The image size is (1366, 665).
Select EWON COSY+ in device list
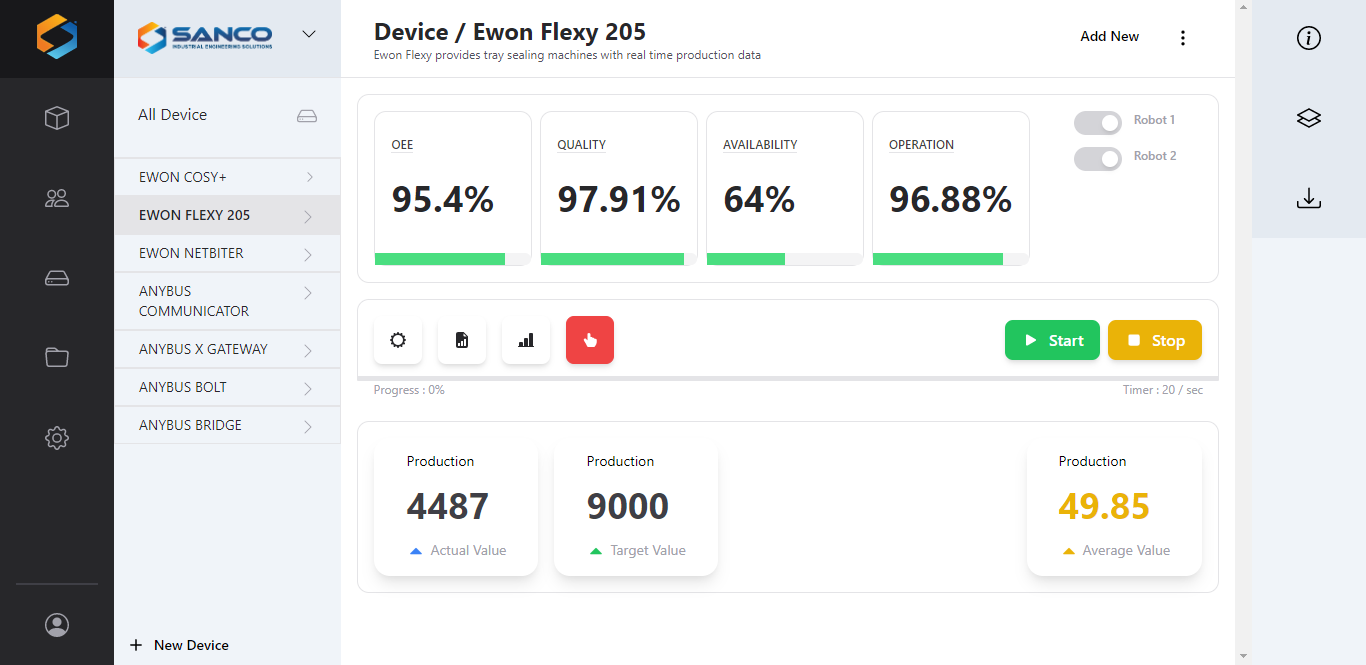click(x=227, y=177)
